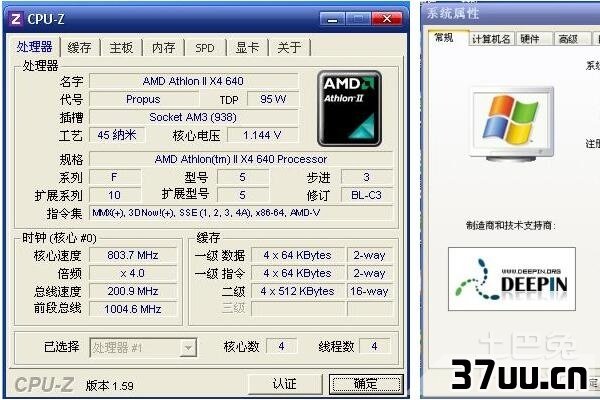Click the 一级 指令 cache value 4 x 64 KBytes
The width and height of the screenshot is (600, 400).
[298, 273]
